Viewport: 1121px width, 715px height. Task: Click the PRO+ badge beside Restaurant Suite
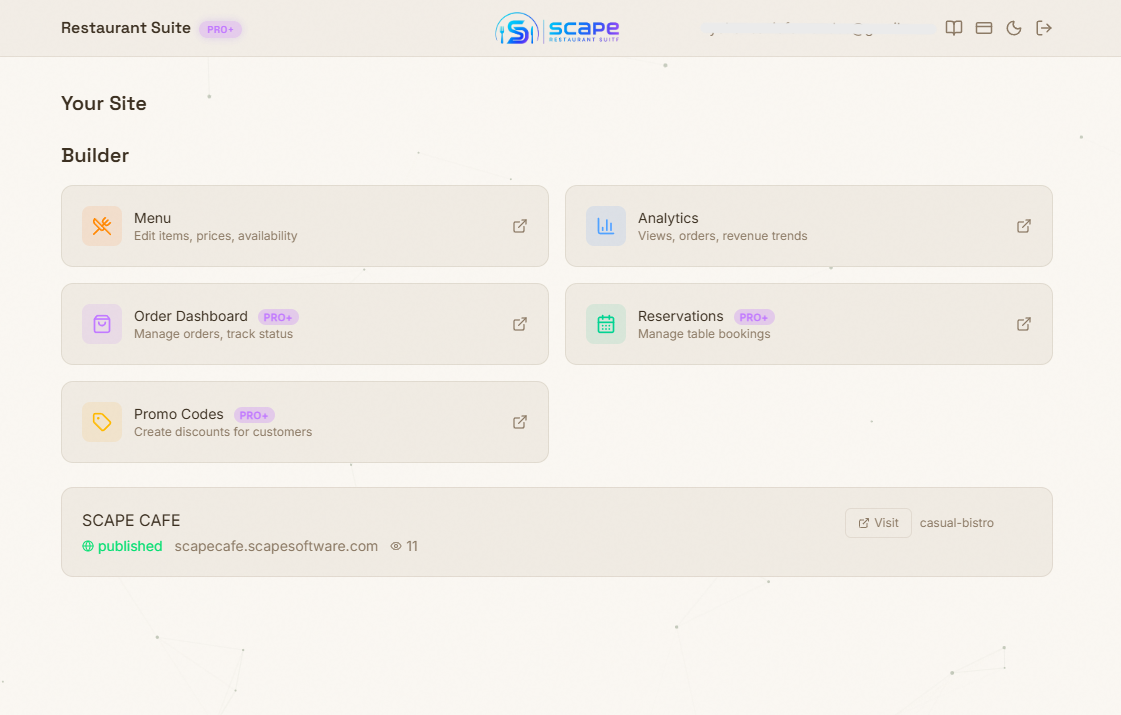pos(220,29)
